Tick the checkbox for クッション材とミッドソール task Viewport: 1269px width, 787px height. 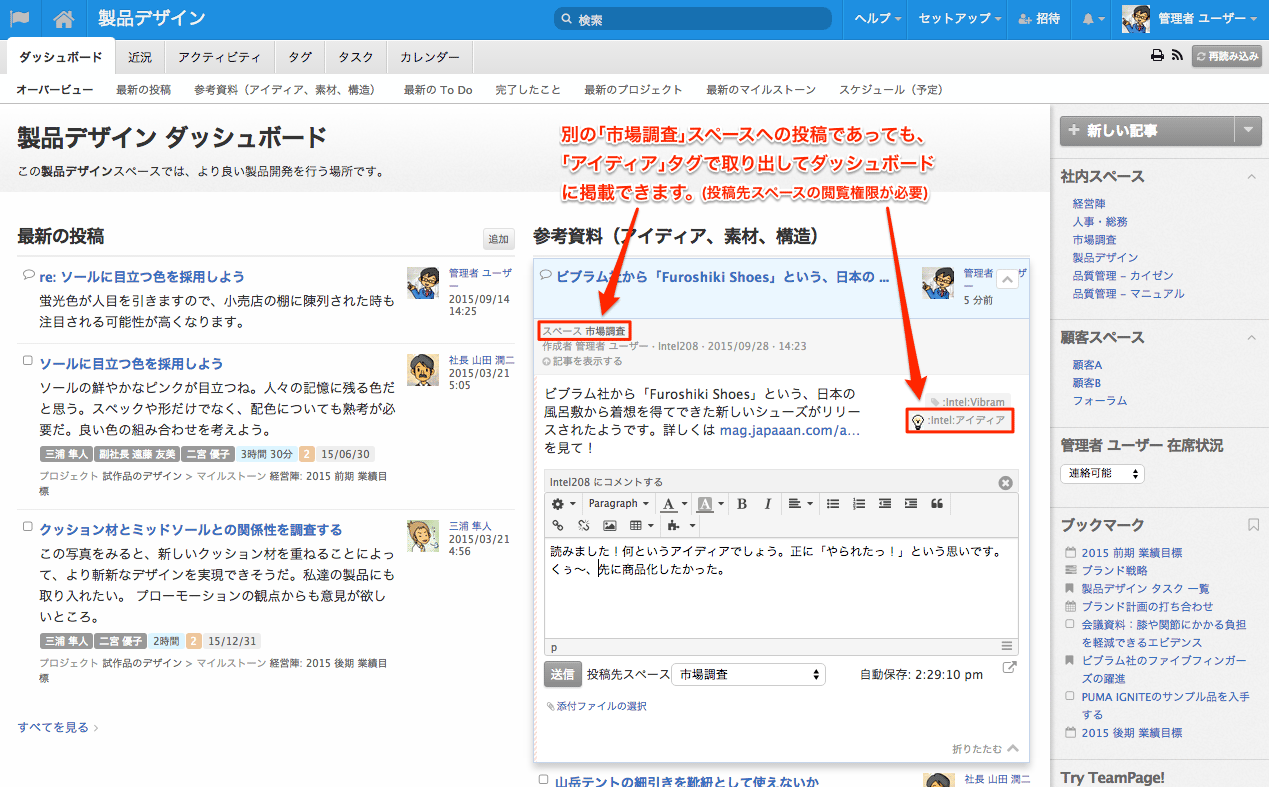[x=28, y=527]
